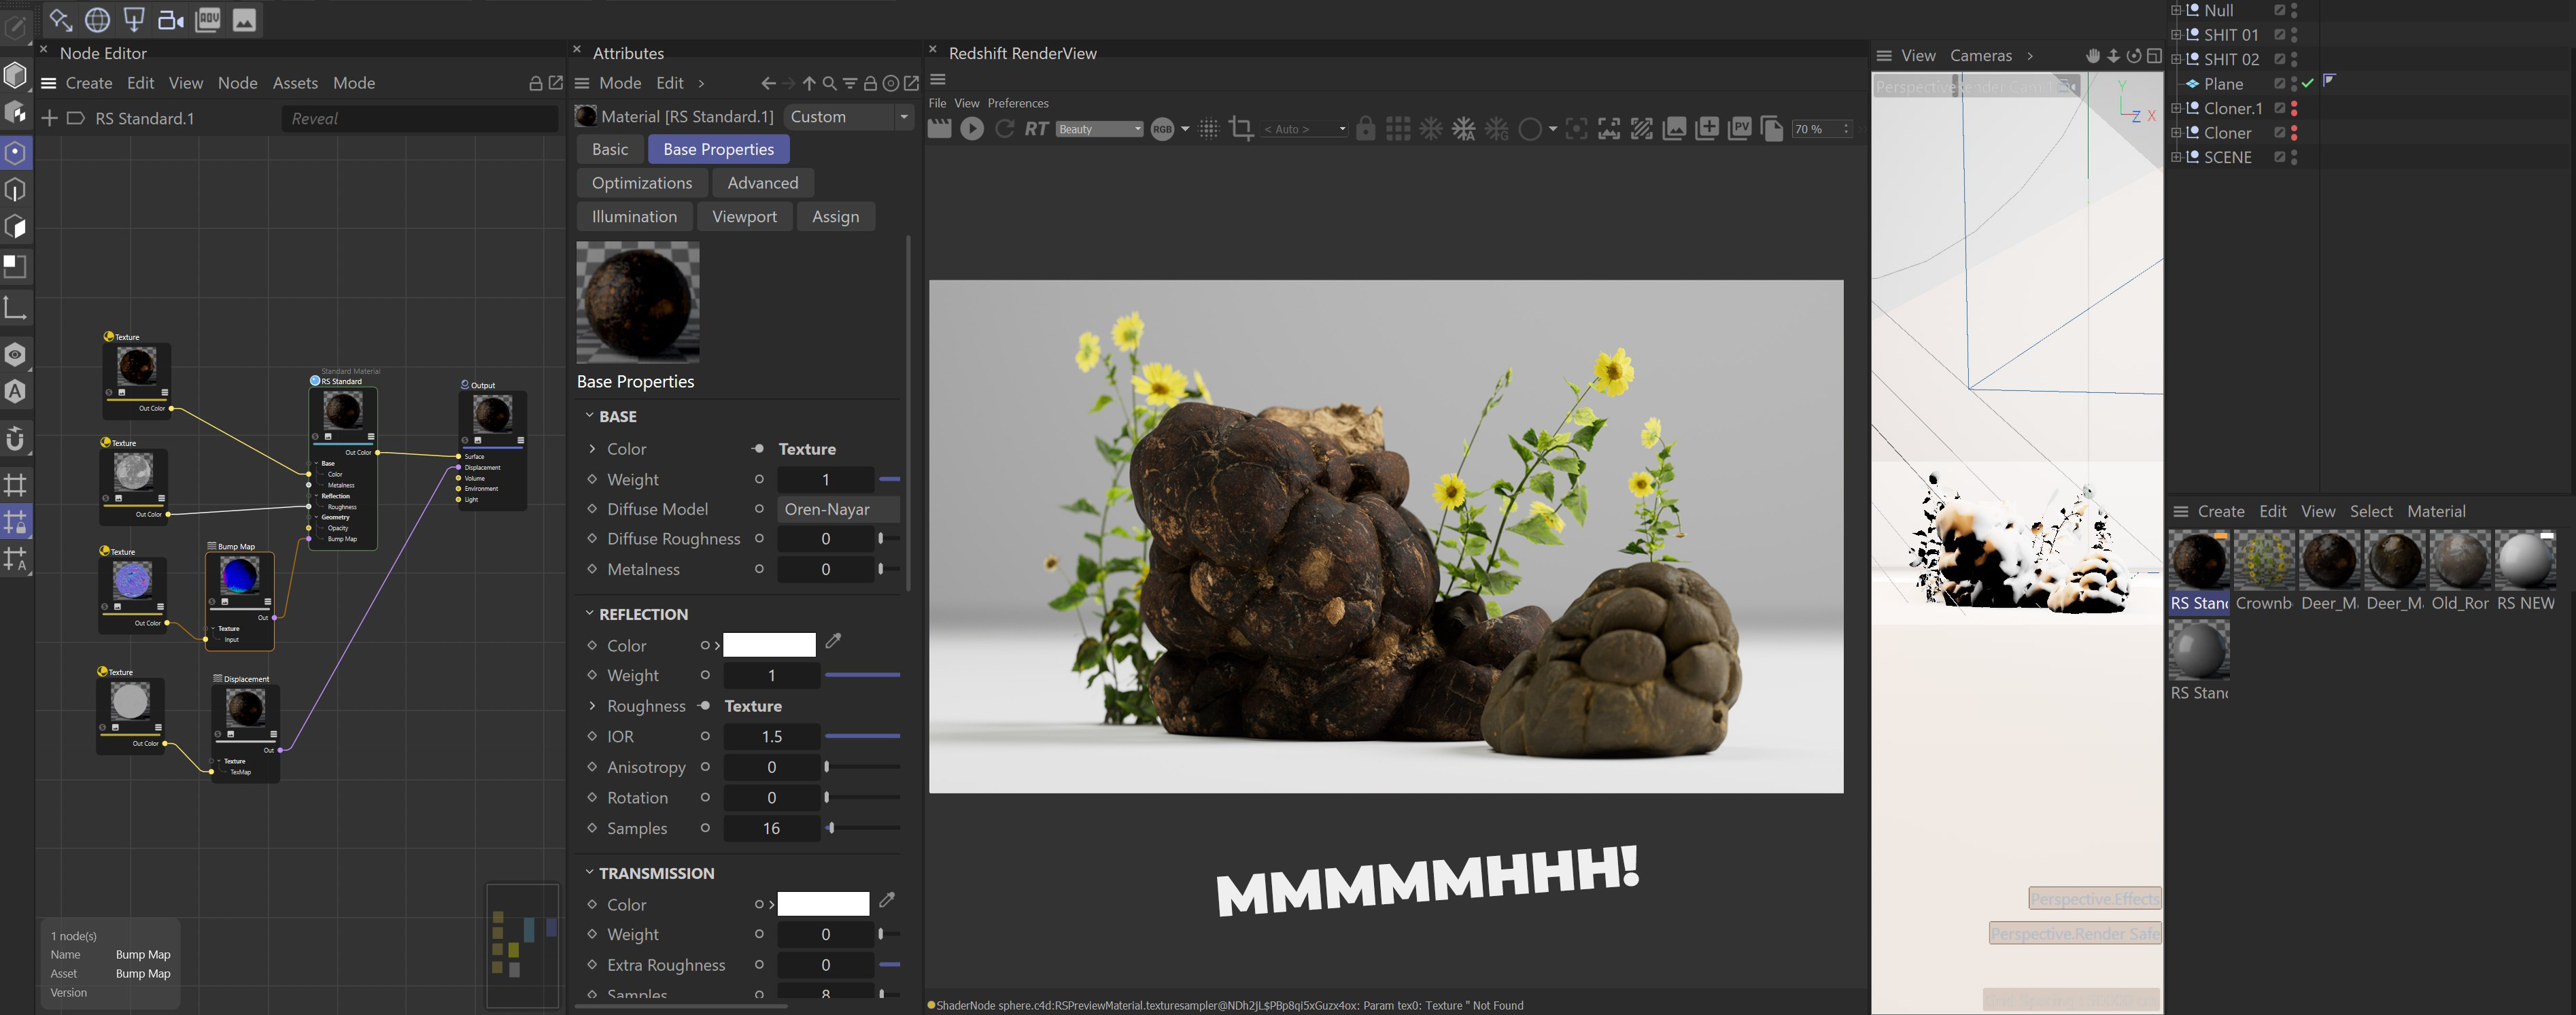The height and width of the screenshot is (1015, 2576).
Task: Click the RT real-time render icon
Action: pos(1036,129)
